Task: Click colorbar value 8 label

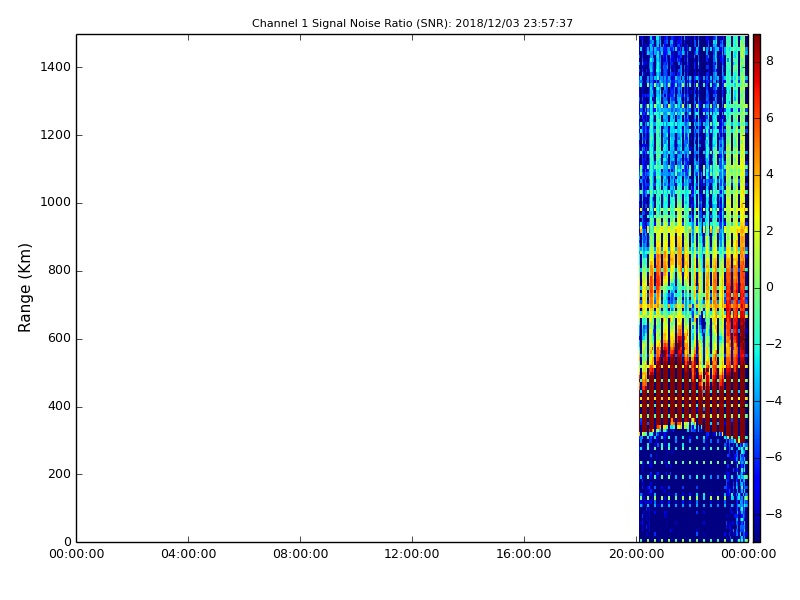Action: tap(770, 61)
